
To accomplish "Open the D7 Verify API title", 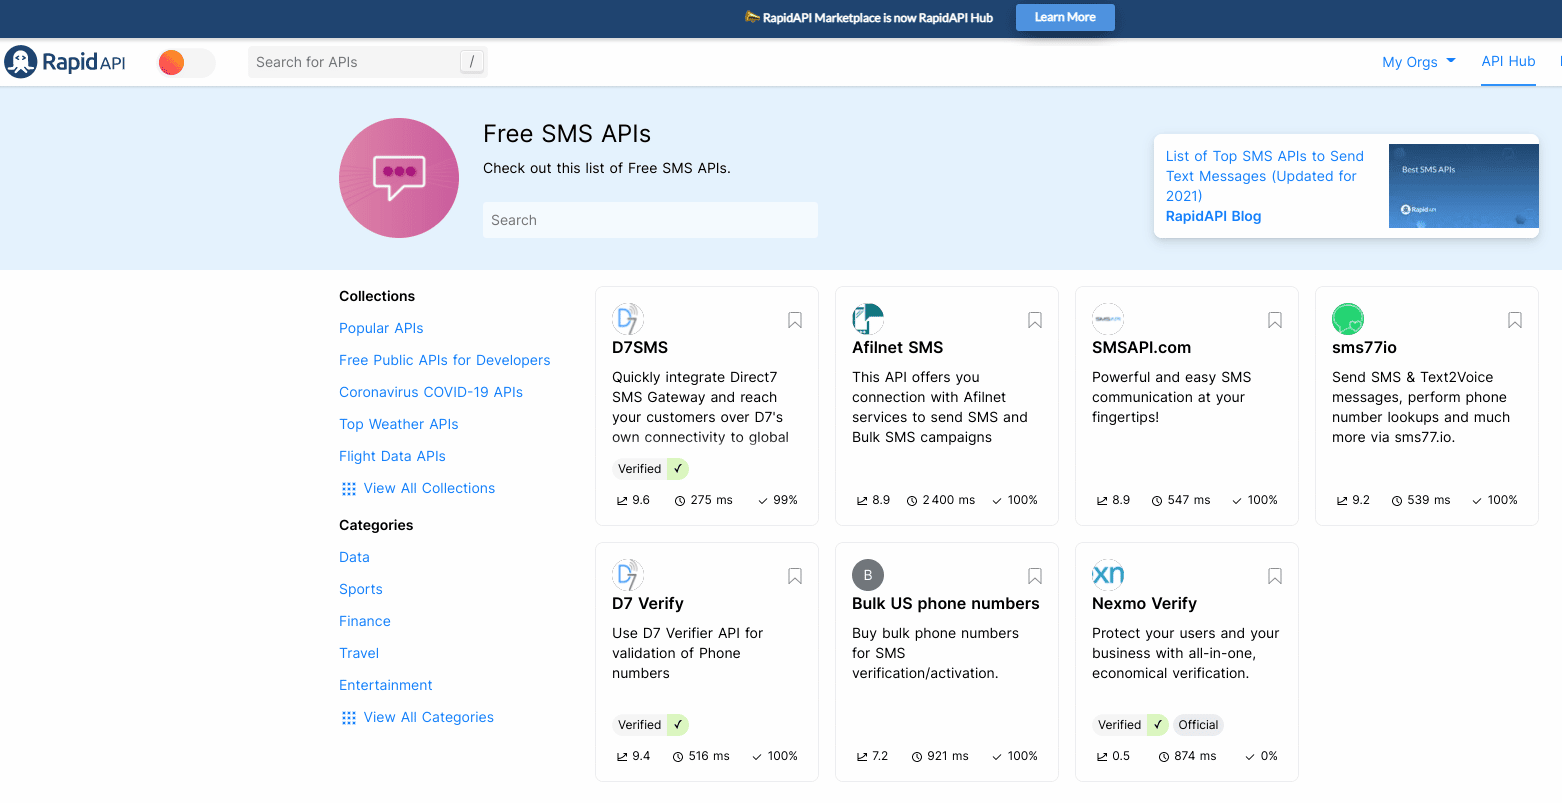I will tap(648, 604).
